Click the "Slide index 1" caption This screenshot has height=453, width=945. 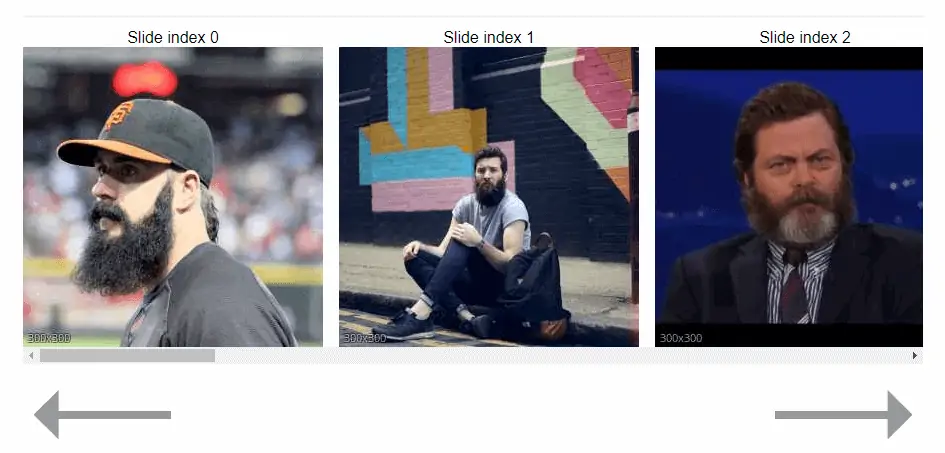coord(489,37)
